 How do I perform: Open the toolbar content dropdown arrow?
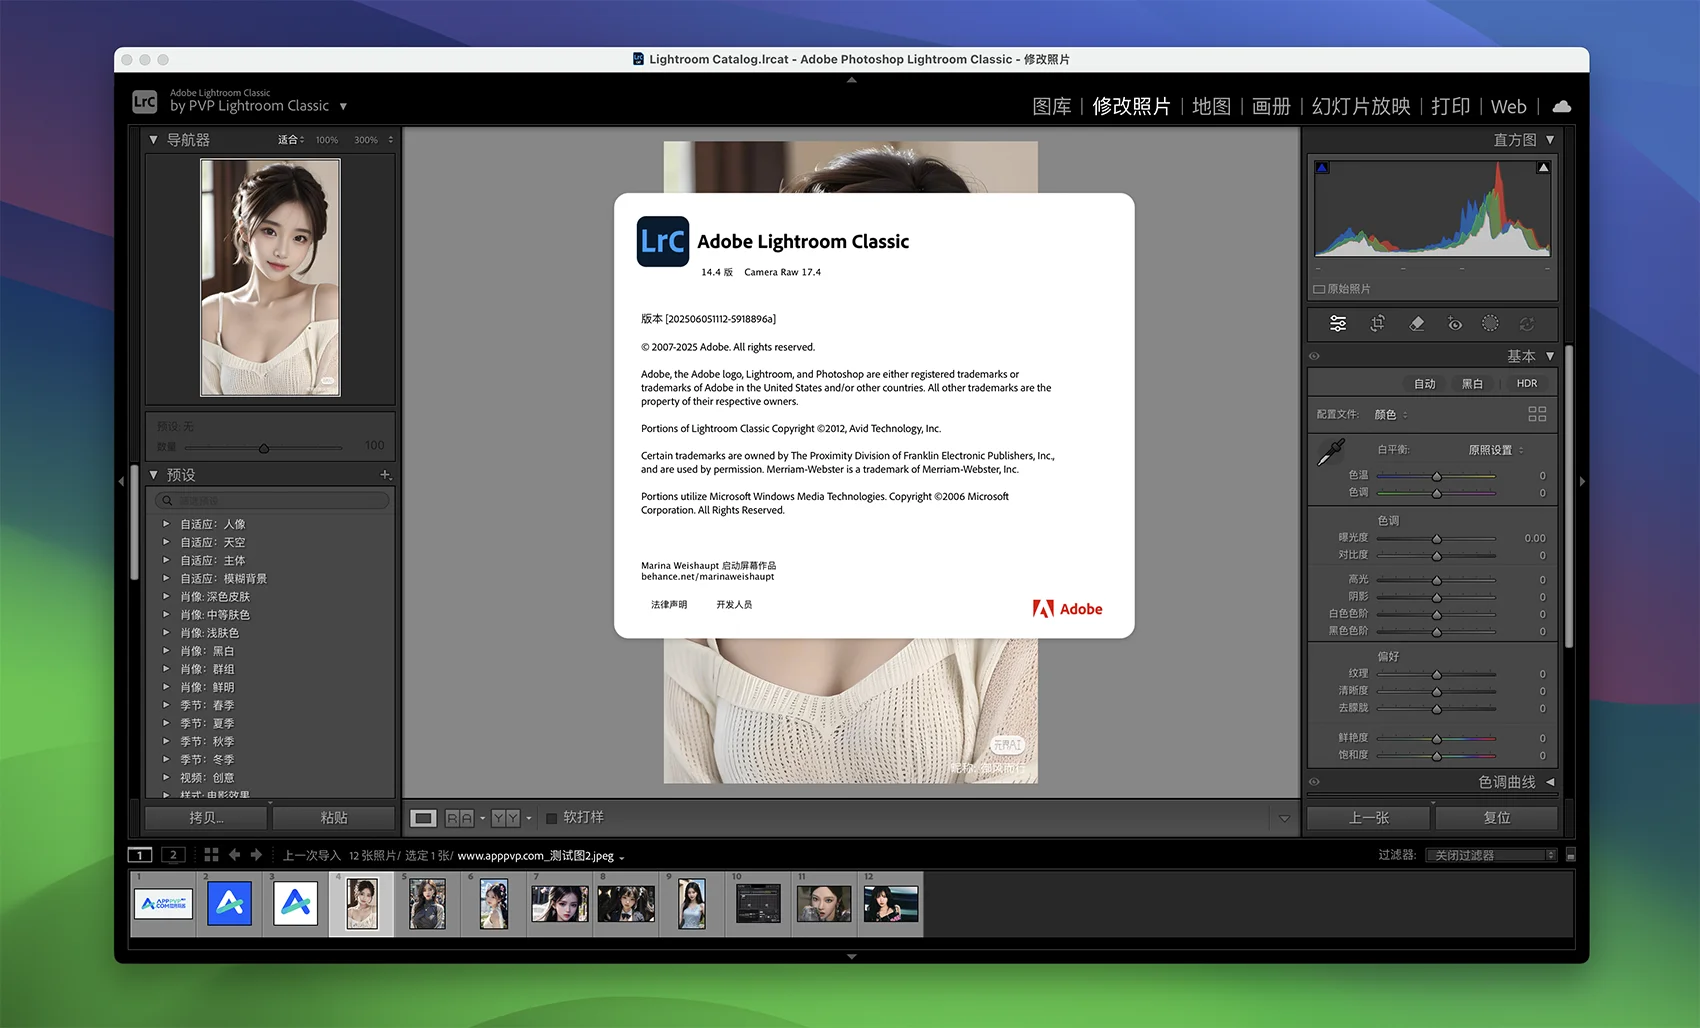coord(1284,818)
